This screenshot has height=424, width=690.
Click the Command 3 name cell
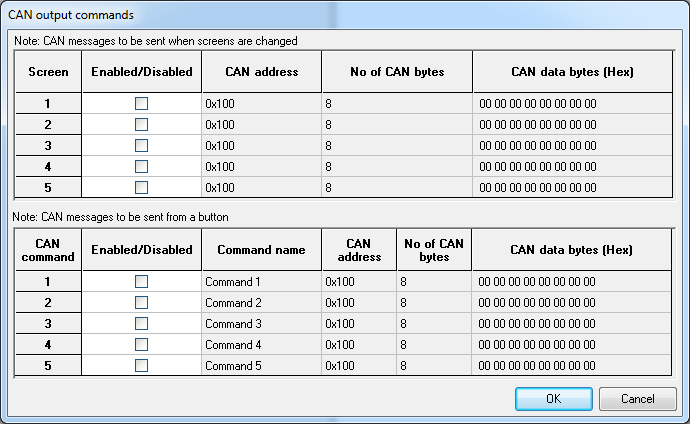point(261,324)
